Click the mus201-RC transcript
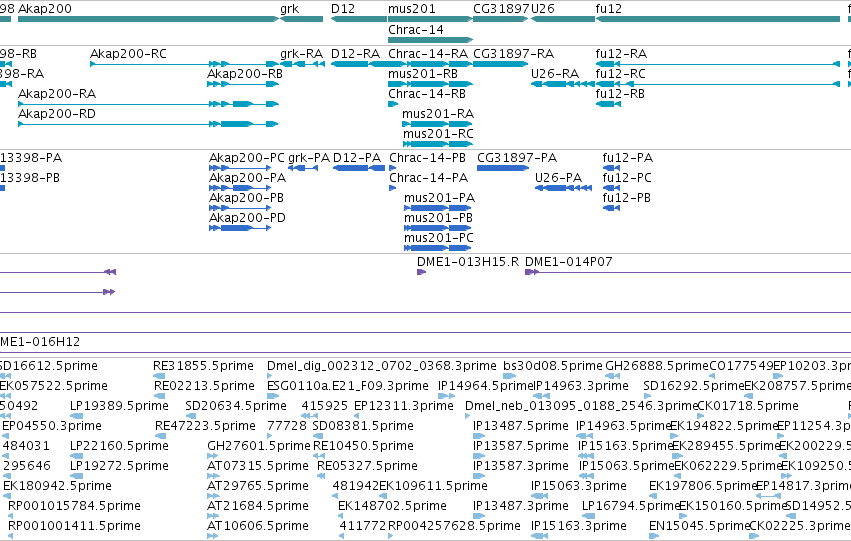The height and width of the screenshot is (541, 851). tap(437, 144)
